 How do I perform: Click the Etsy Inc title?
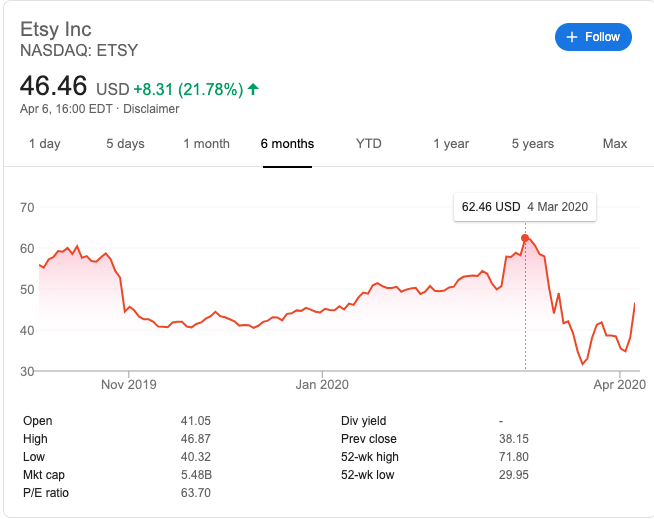(x=62, y=27)
